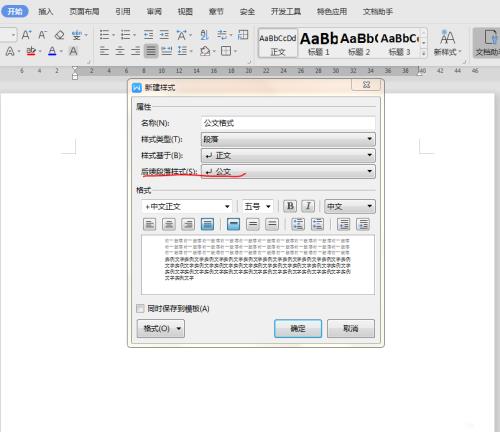Apply the Heading 3 (标题 3) style
Viewport: 500px width, 432px height.
coord(399,43)
